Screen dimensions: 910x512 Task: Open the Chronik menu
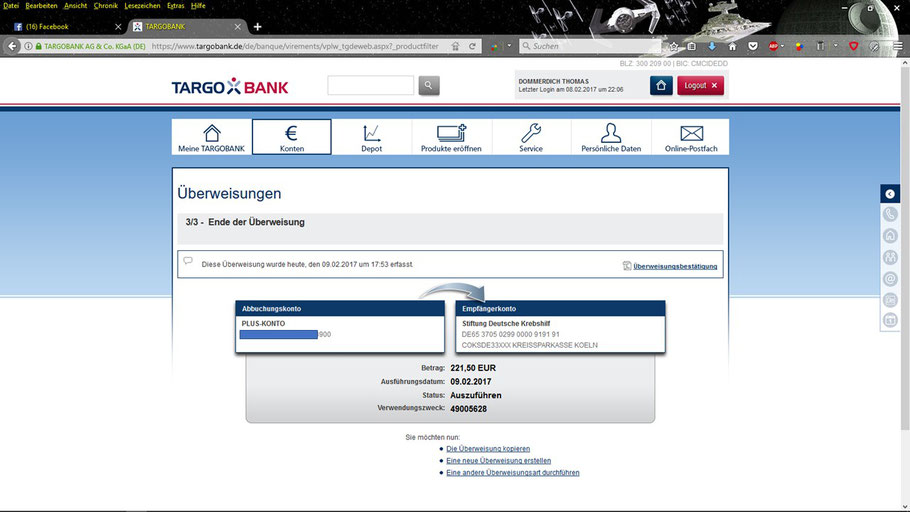(106, 6)
